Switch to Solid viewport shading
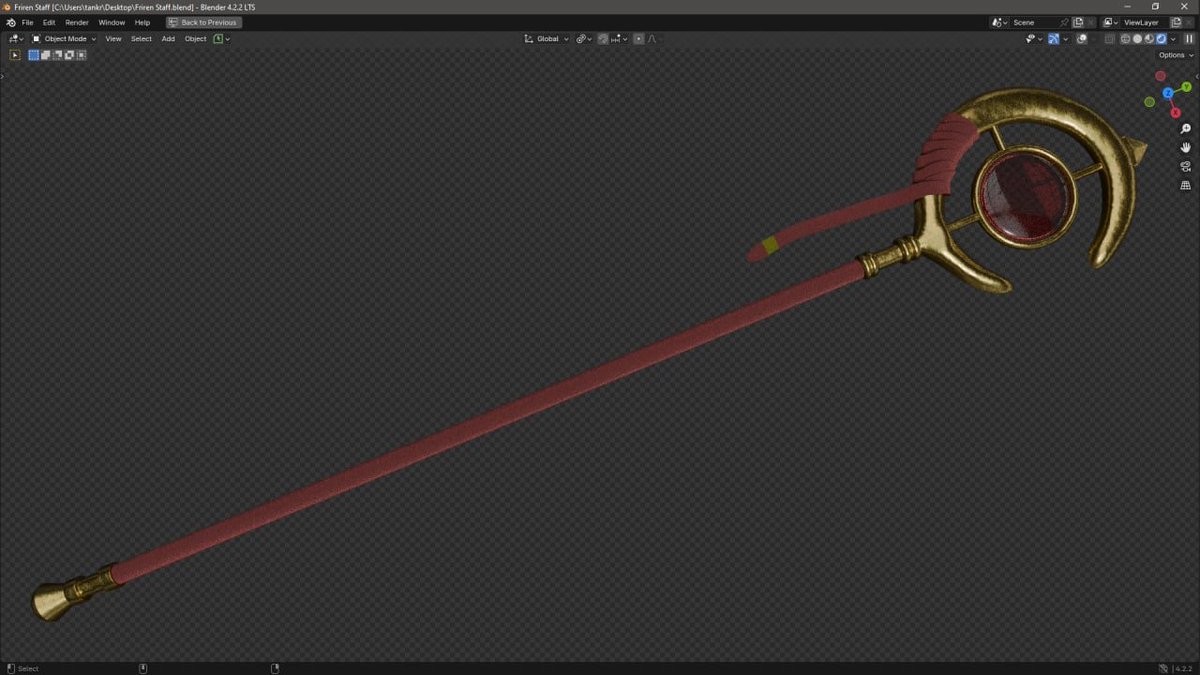The image size is (1200, 675). point(1137,38)
